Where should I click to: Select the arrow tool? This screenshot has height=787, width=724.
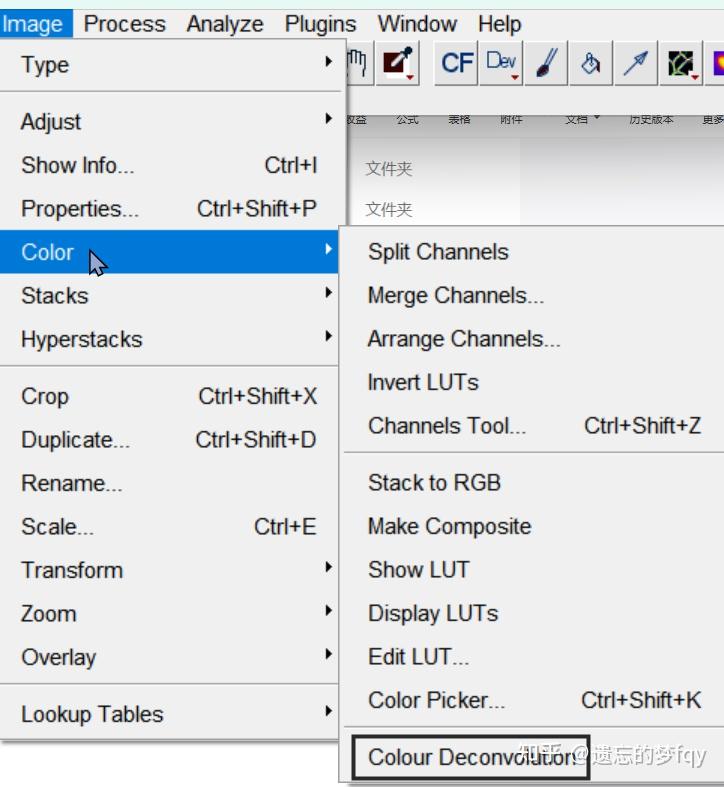(x=635, y=64)
